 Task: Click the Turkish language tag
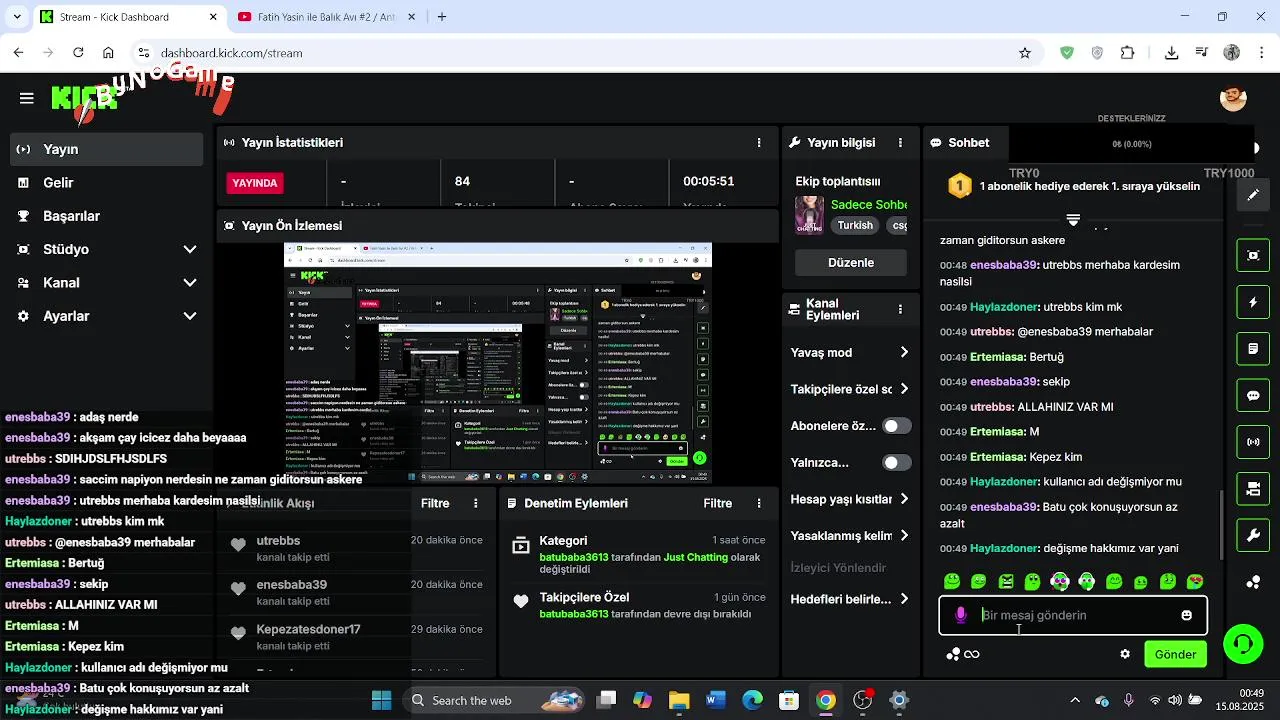point(855,225)
